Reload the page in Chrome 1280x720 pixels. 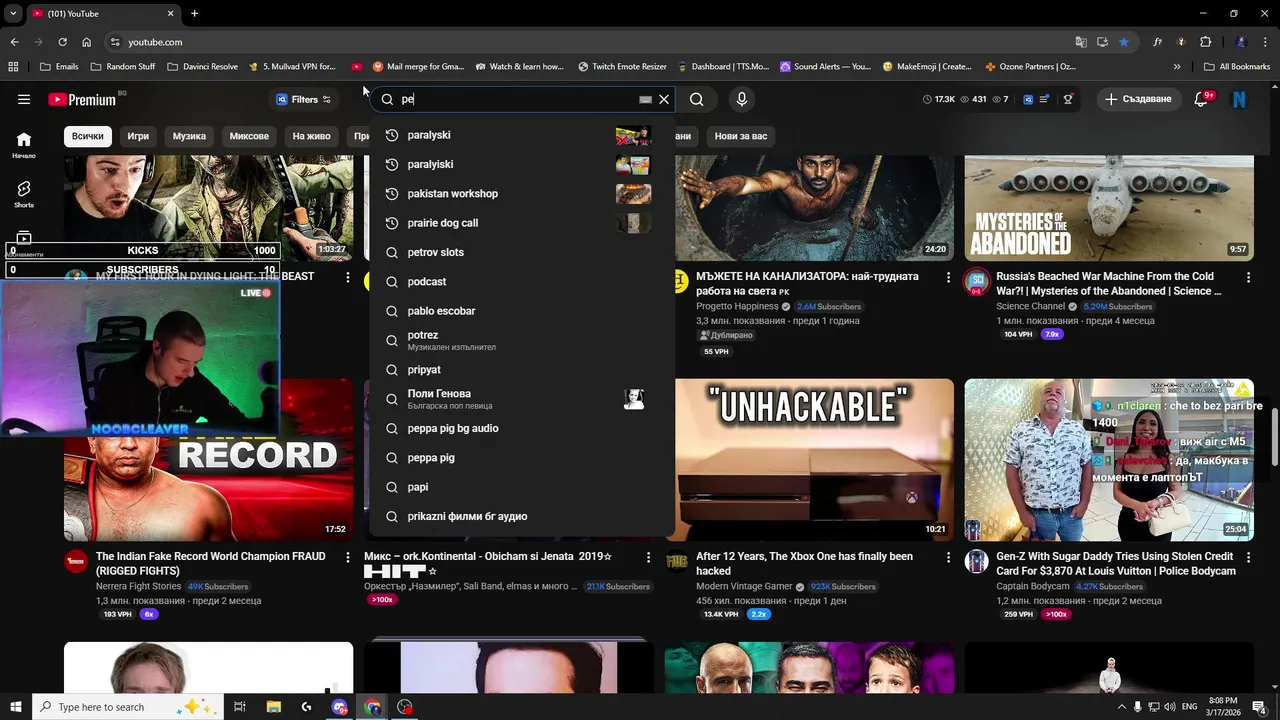click(x=62, y=42)
